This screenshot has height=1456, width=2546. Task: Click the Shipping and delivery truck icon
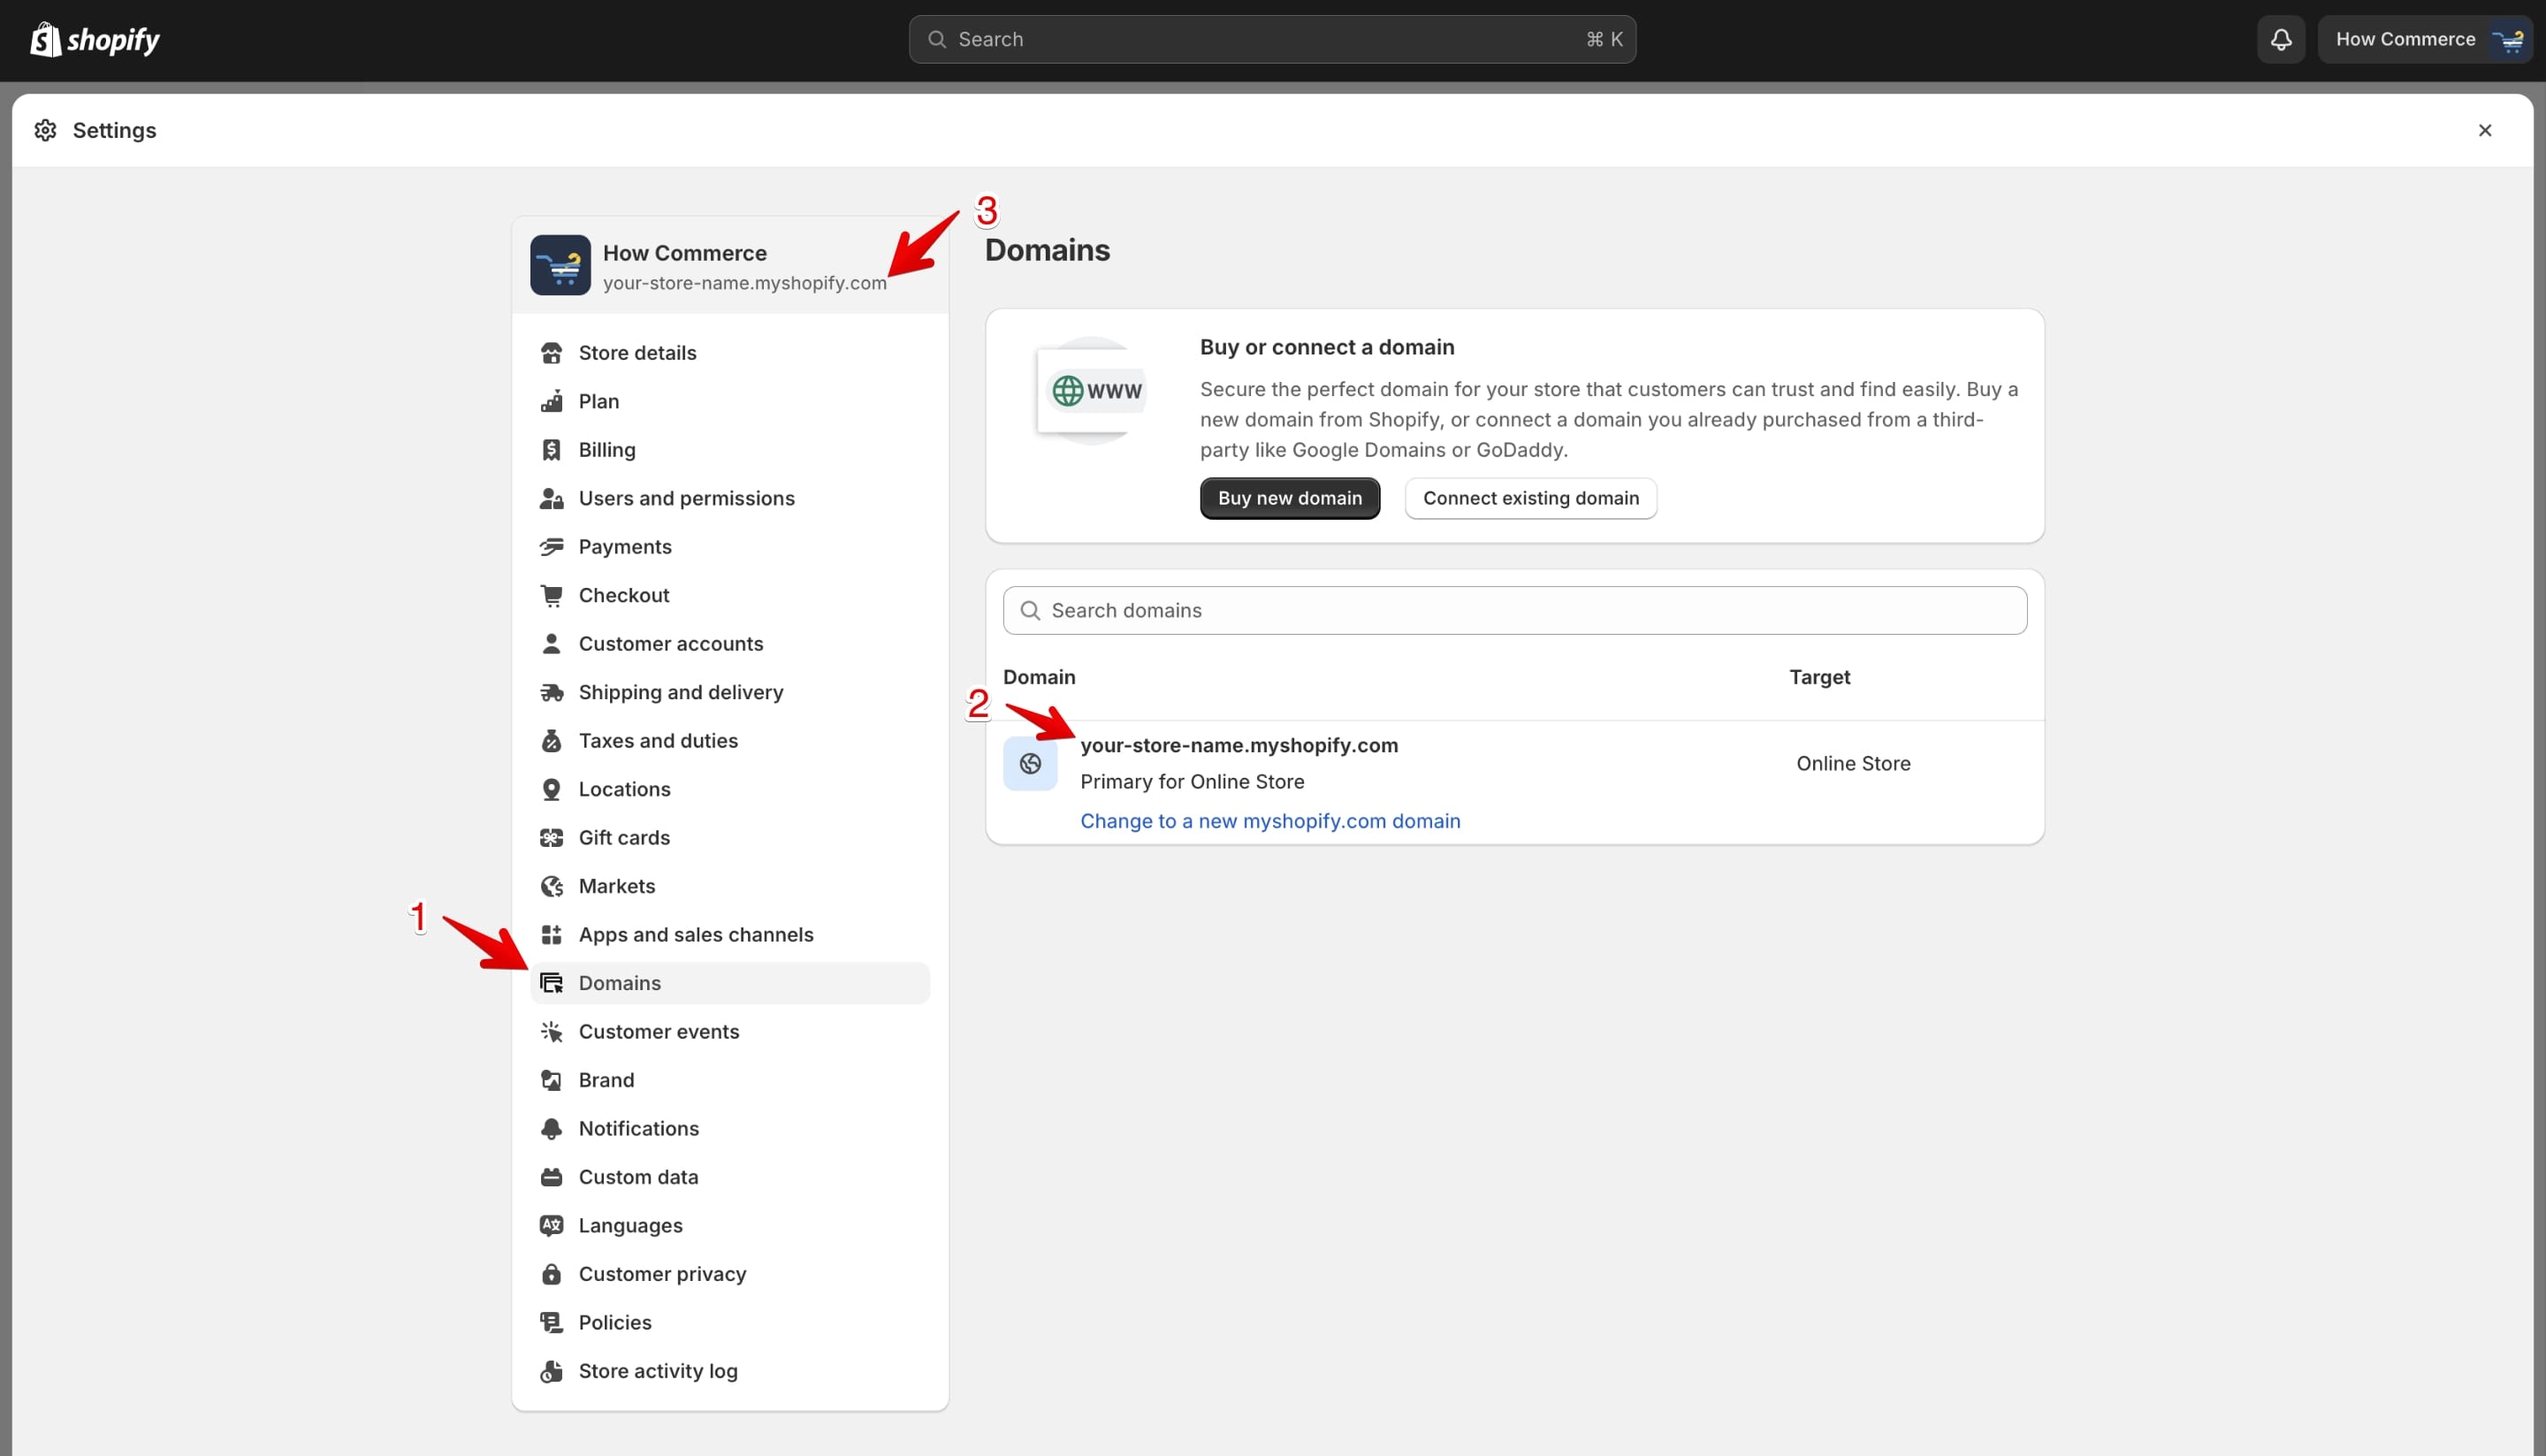[551, 692]
